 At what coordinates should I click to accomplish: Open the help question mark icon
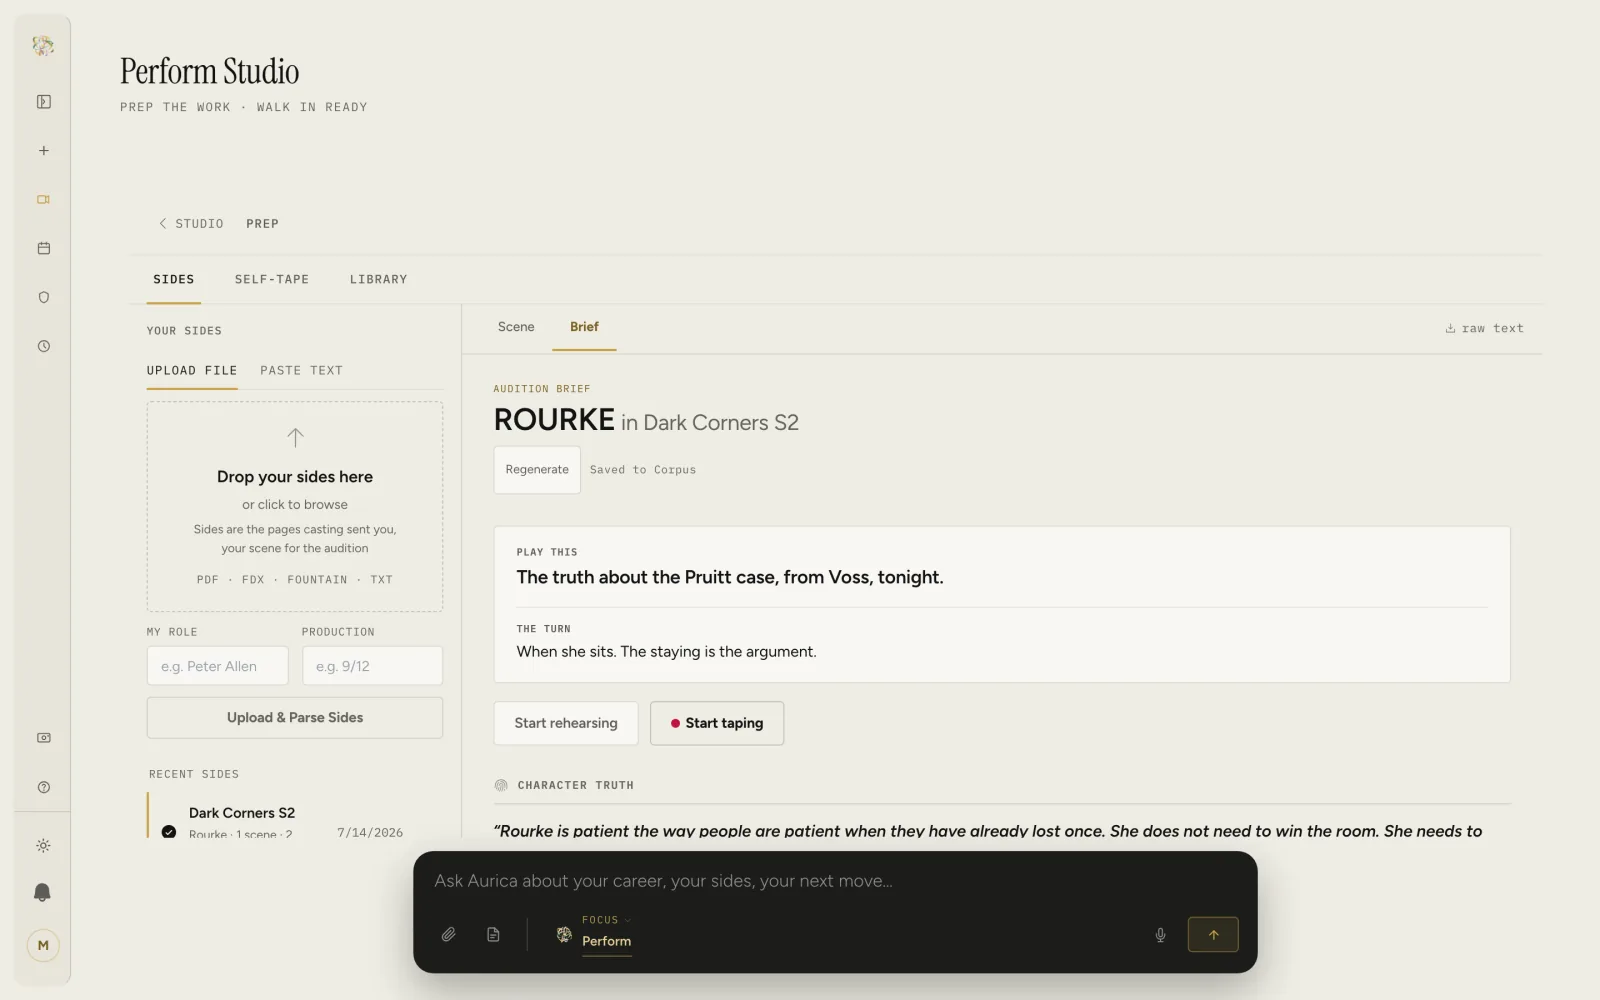(44, 787)
